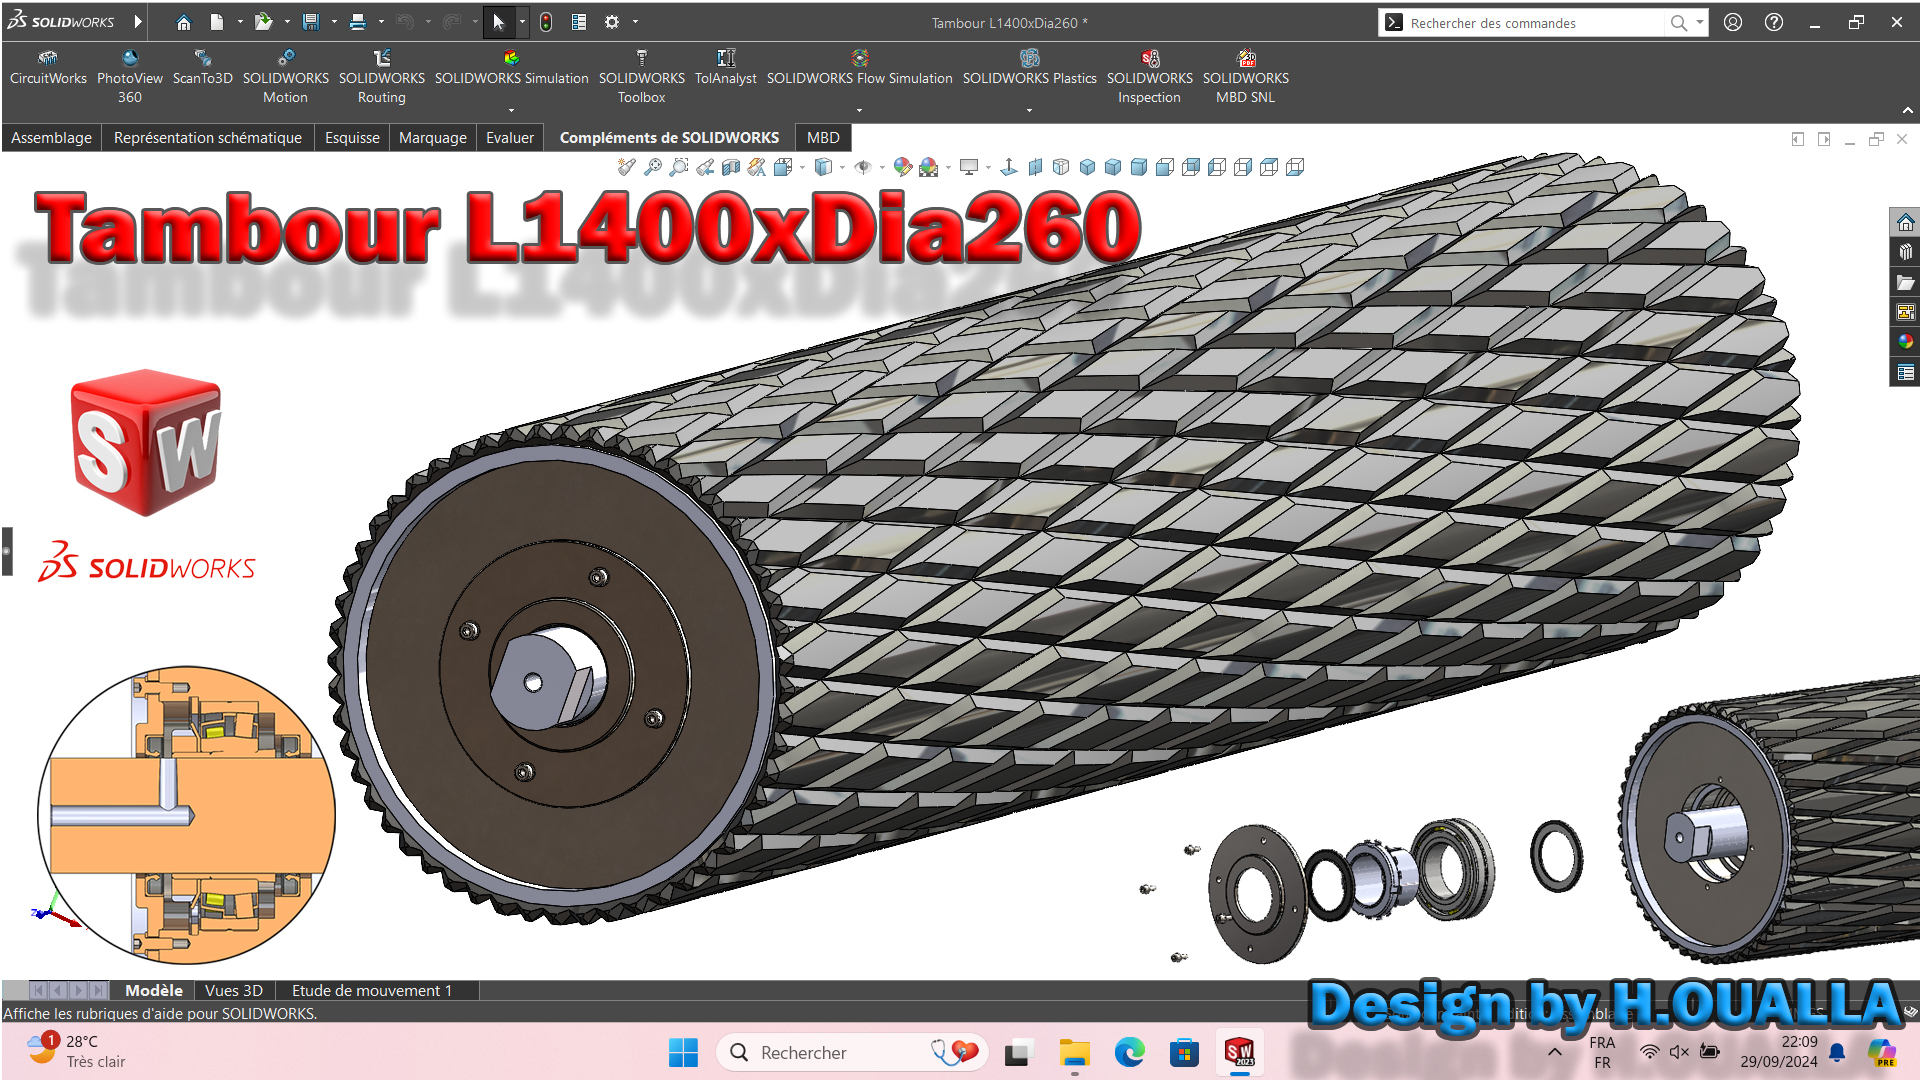The height and width of the screenshot is (1080, 1920).
Task: Click the Normal To view icon
Action: point(1009,167)
